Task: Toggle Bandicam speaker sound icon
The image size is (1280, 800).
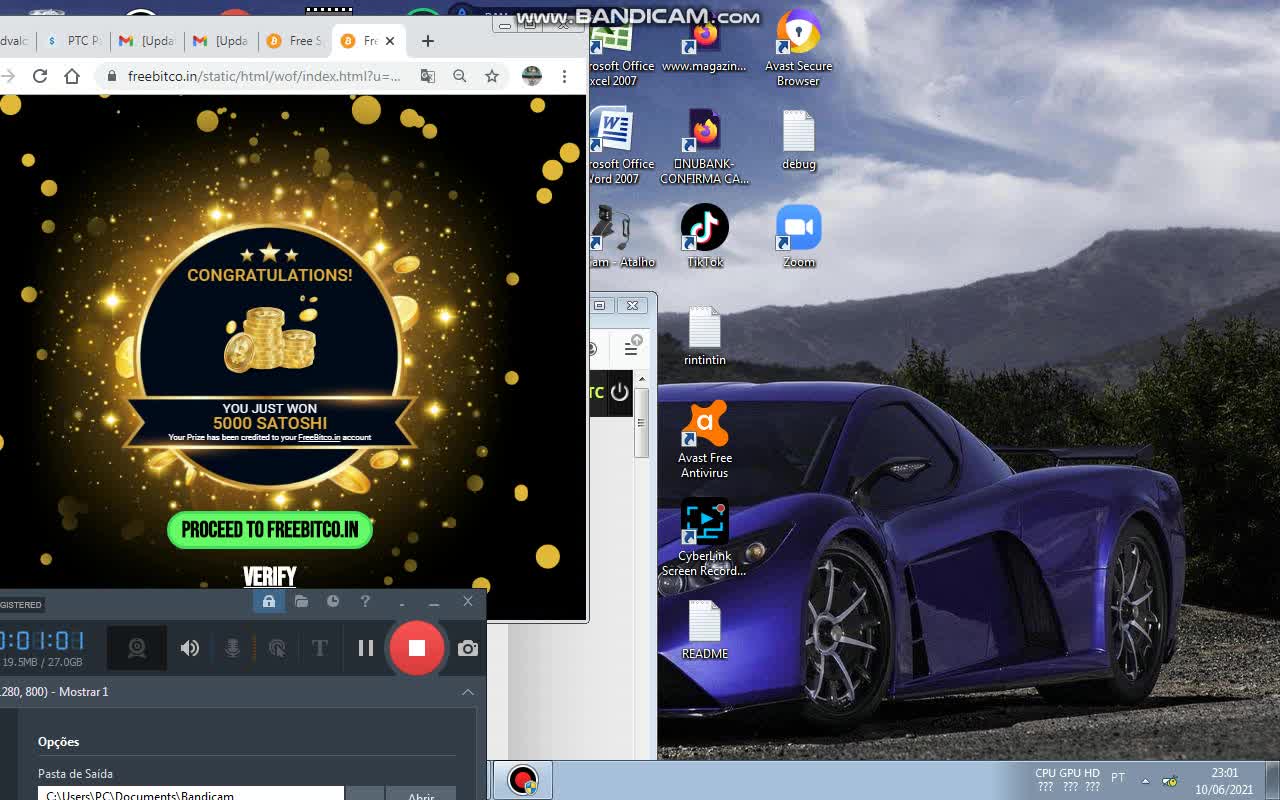Action: [190, 648]
